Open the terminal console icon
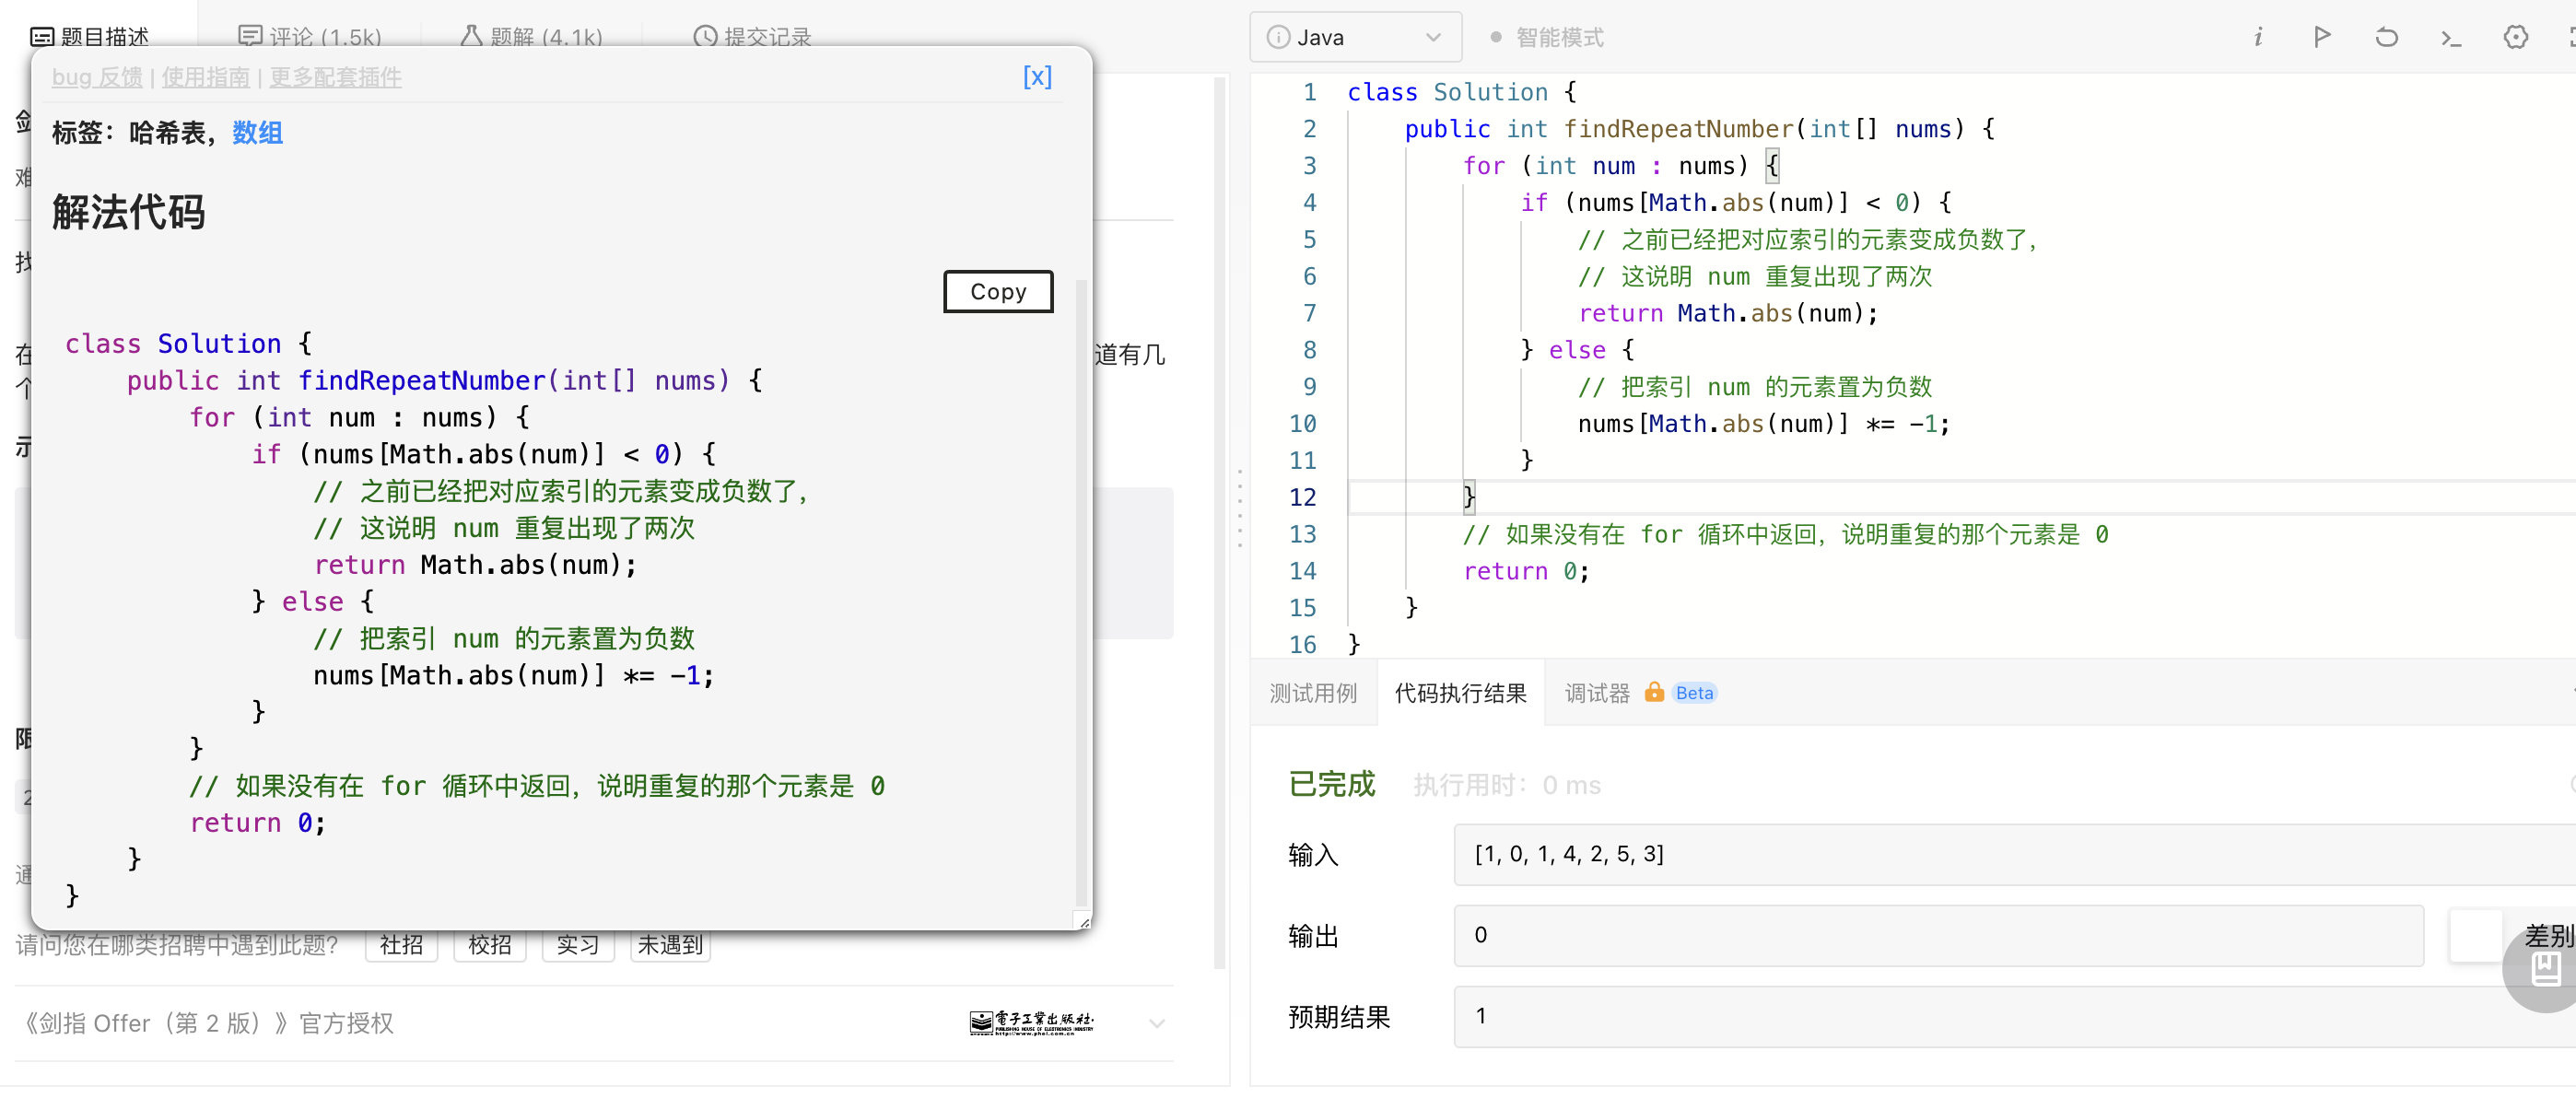2576x1098 pixels. click(x=2451, y=38)
